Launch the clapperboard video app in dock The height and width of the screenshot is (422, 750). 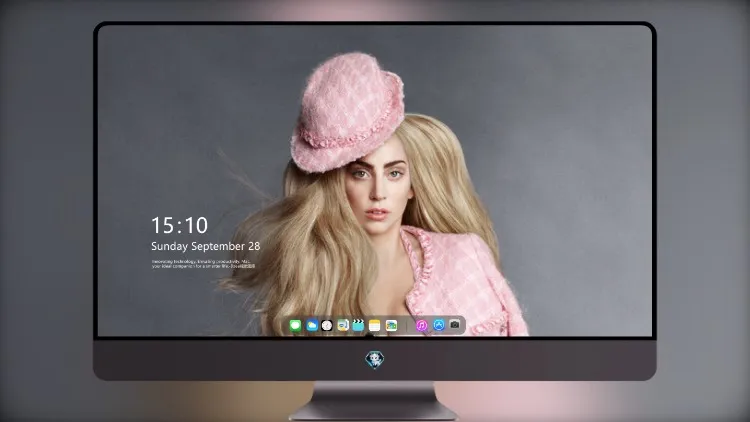click(358, 326)
